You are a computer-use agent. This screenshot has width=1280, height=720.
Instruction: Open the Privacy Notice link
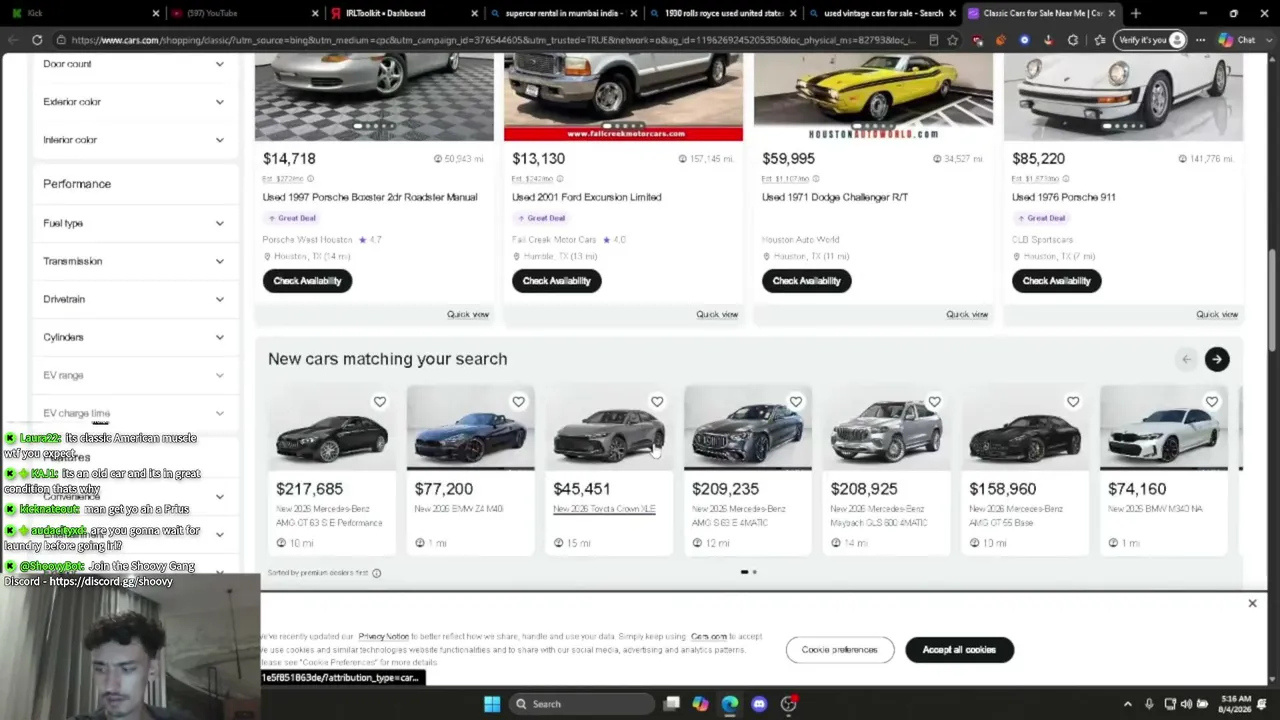[384, 637]
